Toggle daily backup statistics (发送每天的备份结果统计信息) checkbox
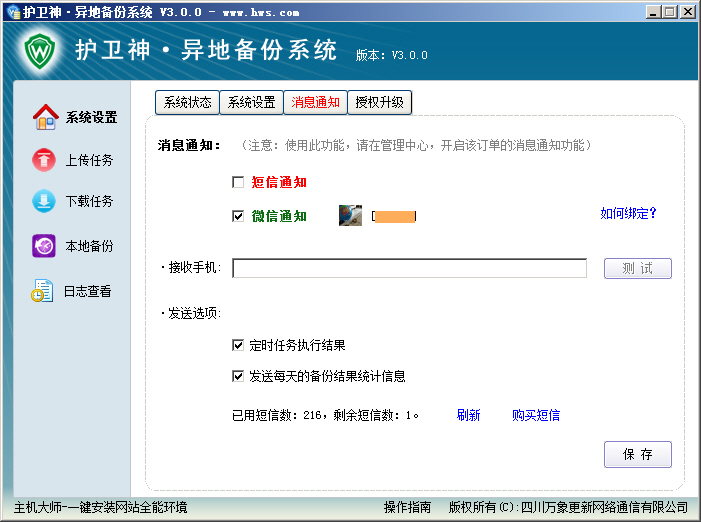This screenshot has width=701, height=522. [x=238, y=377]
